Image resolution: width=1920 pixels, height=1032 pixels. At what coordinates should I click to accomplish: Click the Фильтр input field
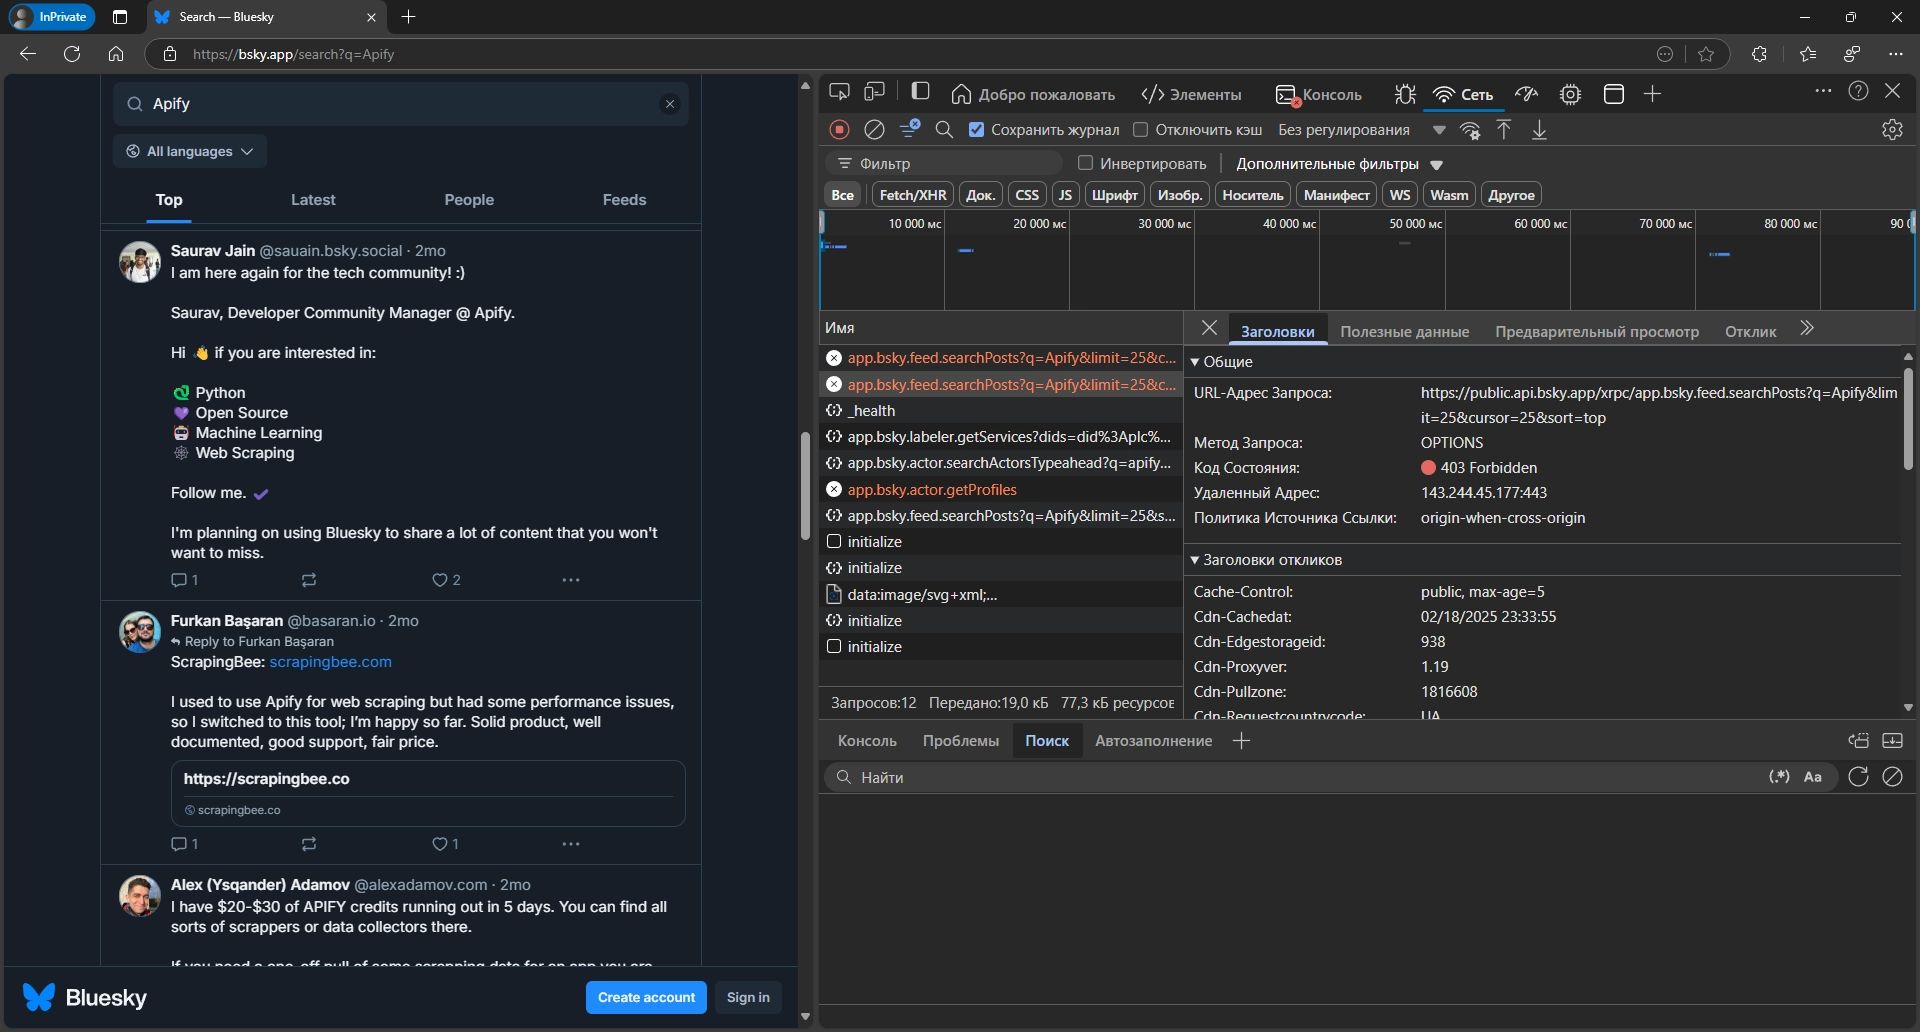pos(950,163)
